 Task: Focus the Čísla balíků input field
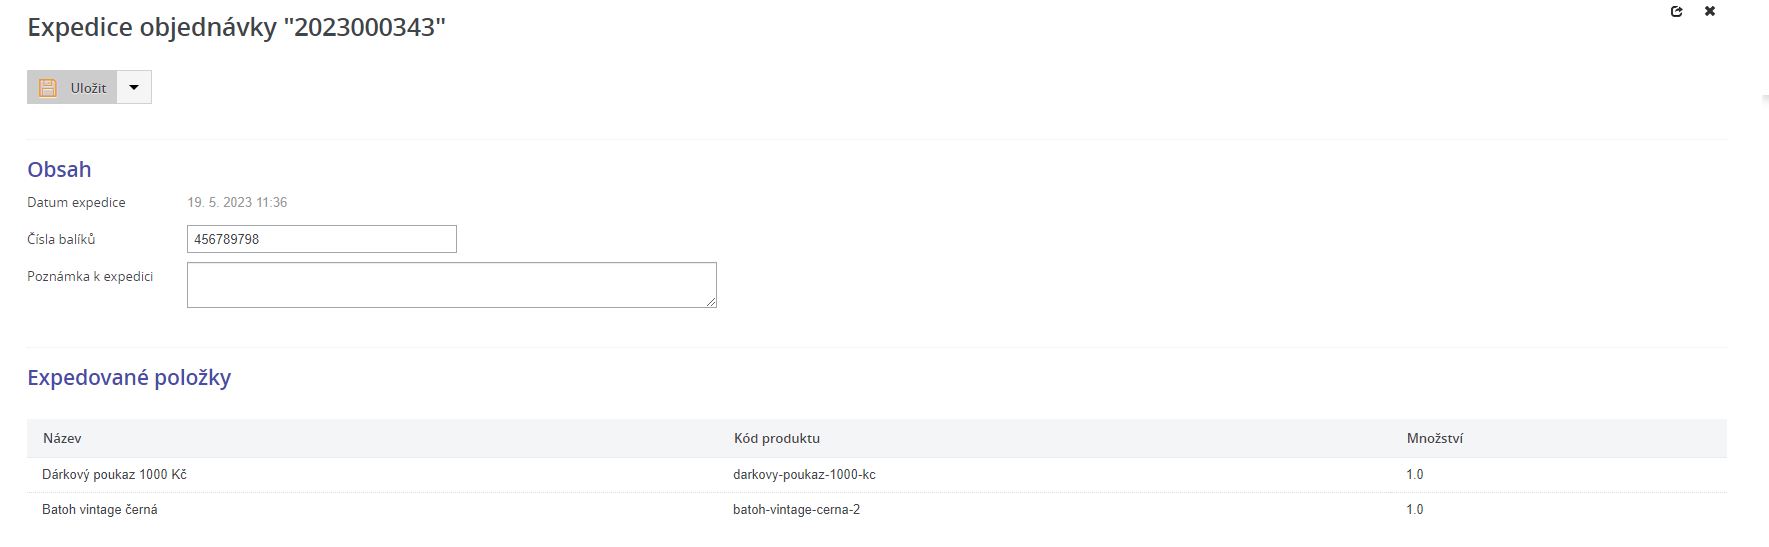pyautogui.click(x=321, y=239)
